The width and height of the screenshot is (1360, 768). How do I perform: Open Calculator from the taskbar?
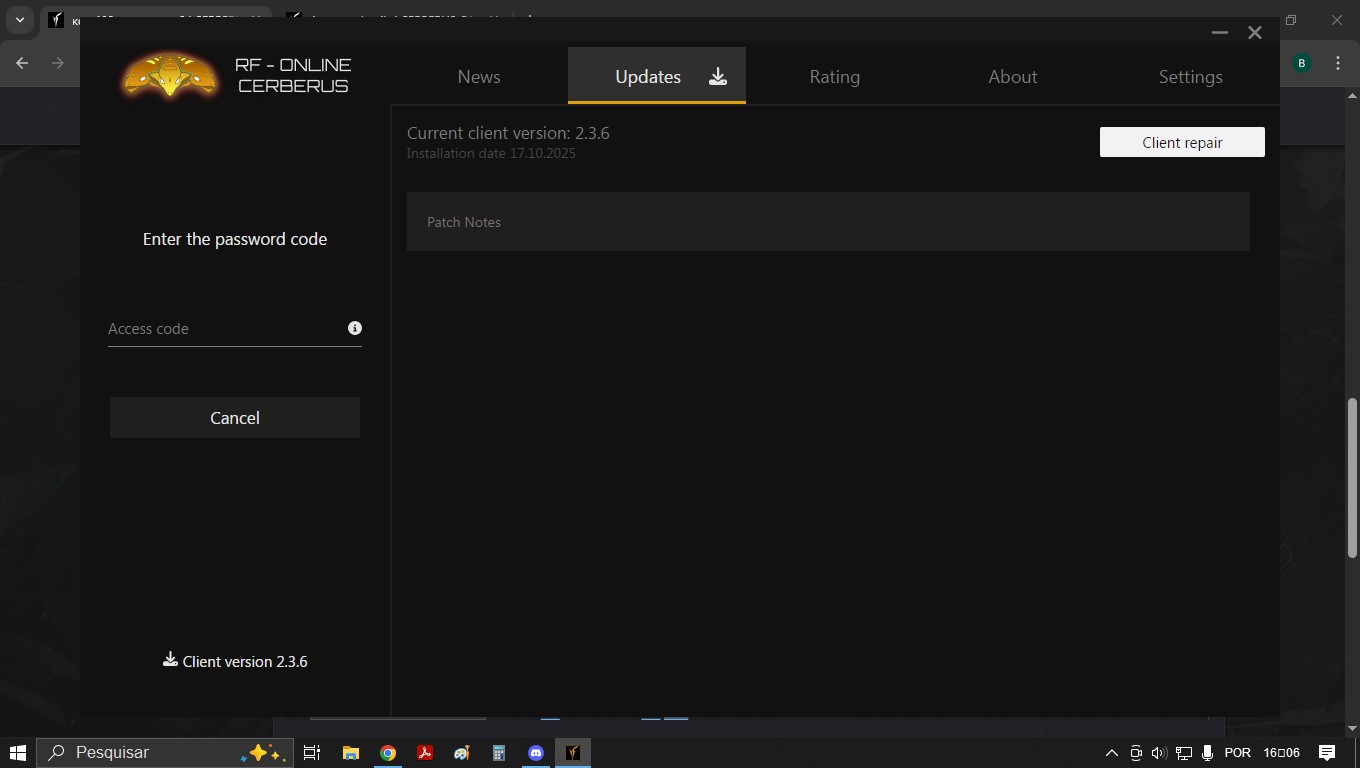(x=499, y=753)
